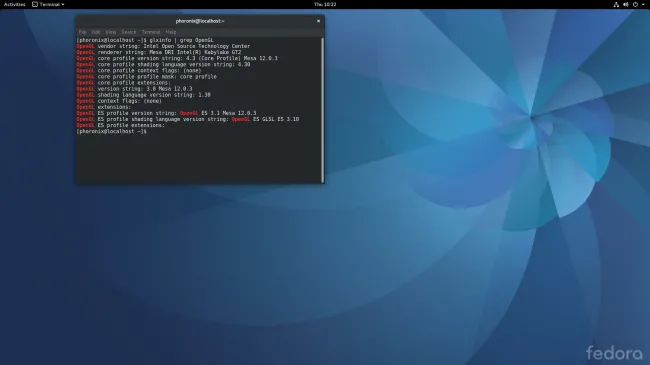Click the 'vendor string: Intel Open Source Technology Center' line
Screen dimensions: 650x365
point(163,46)
